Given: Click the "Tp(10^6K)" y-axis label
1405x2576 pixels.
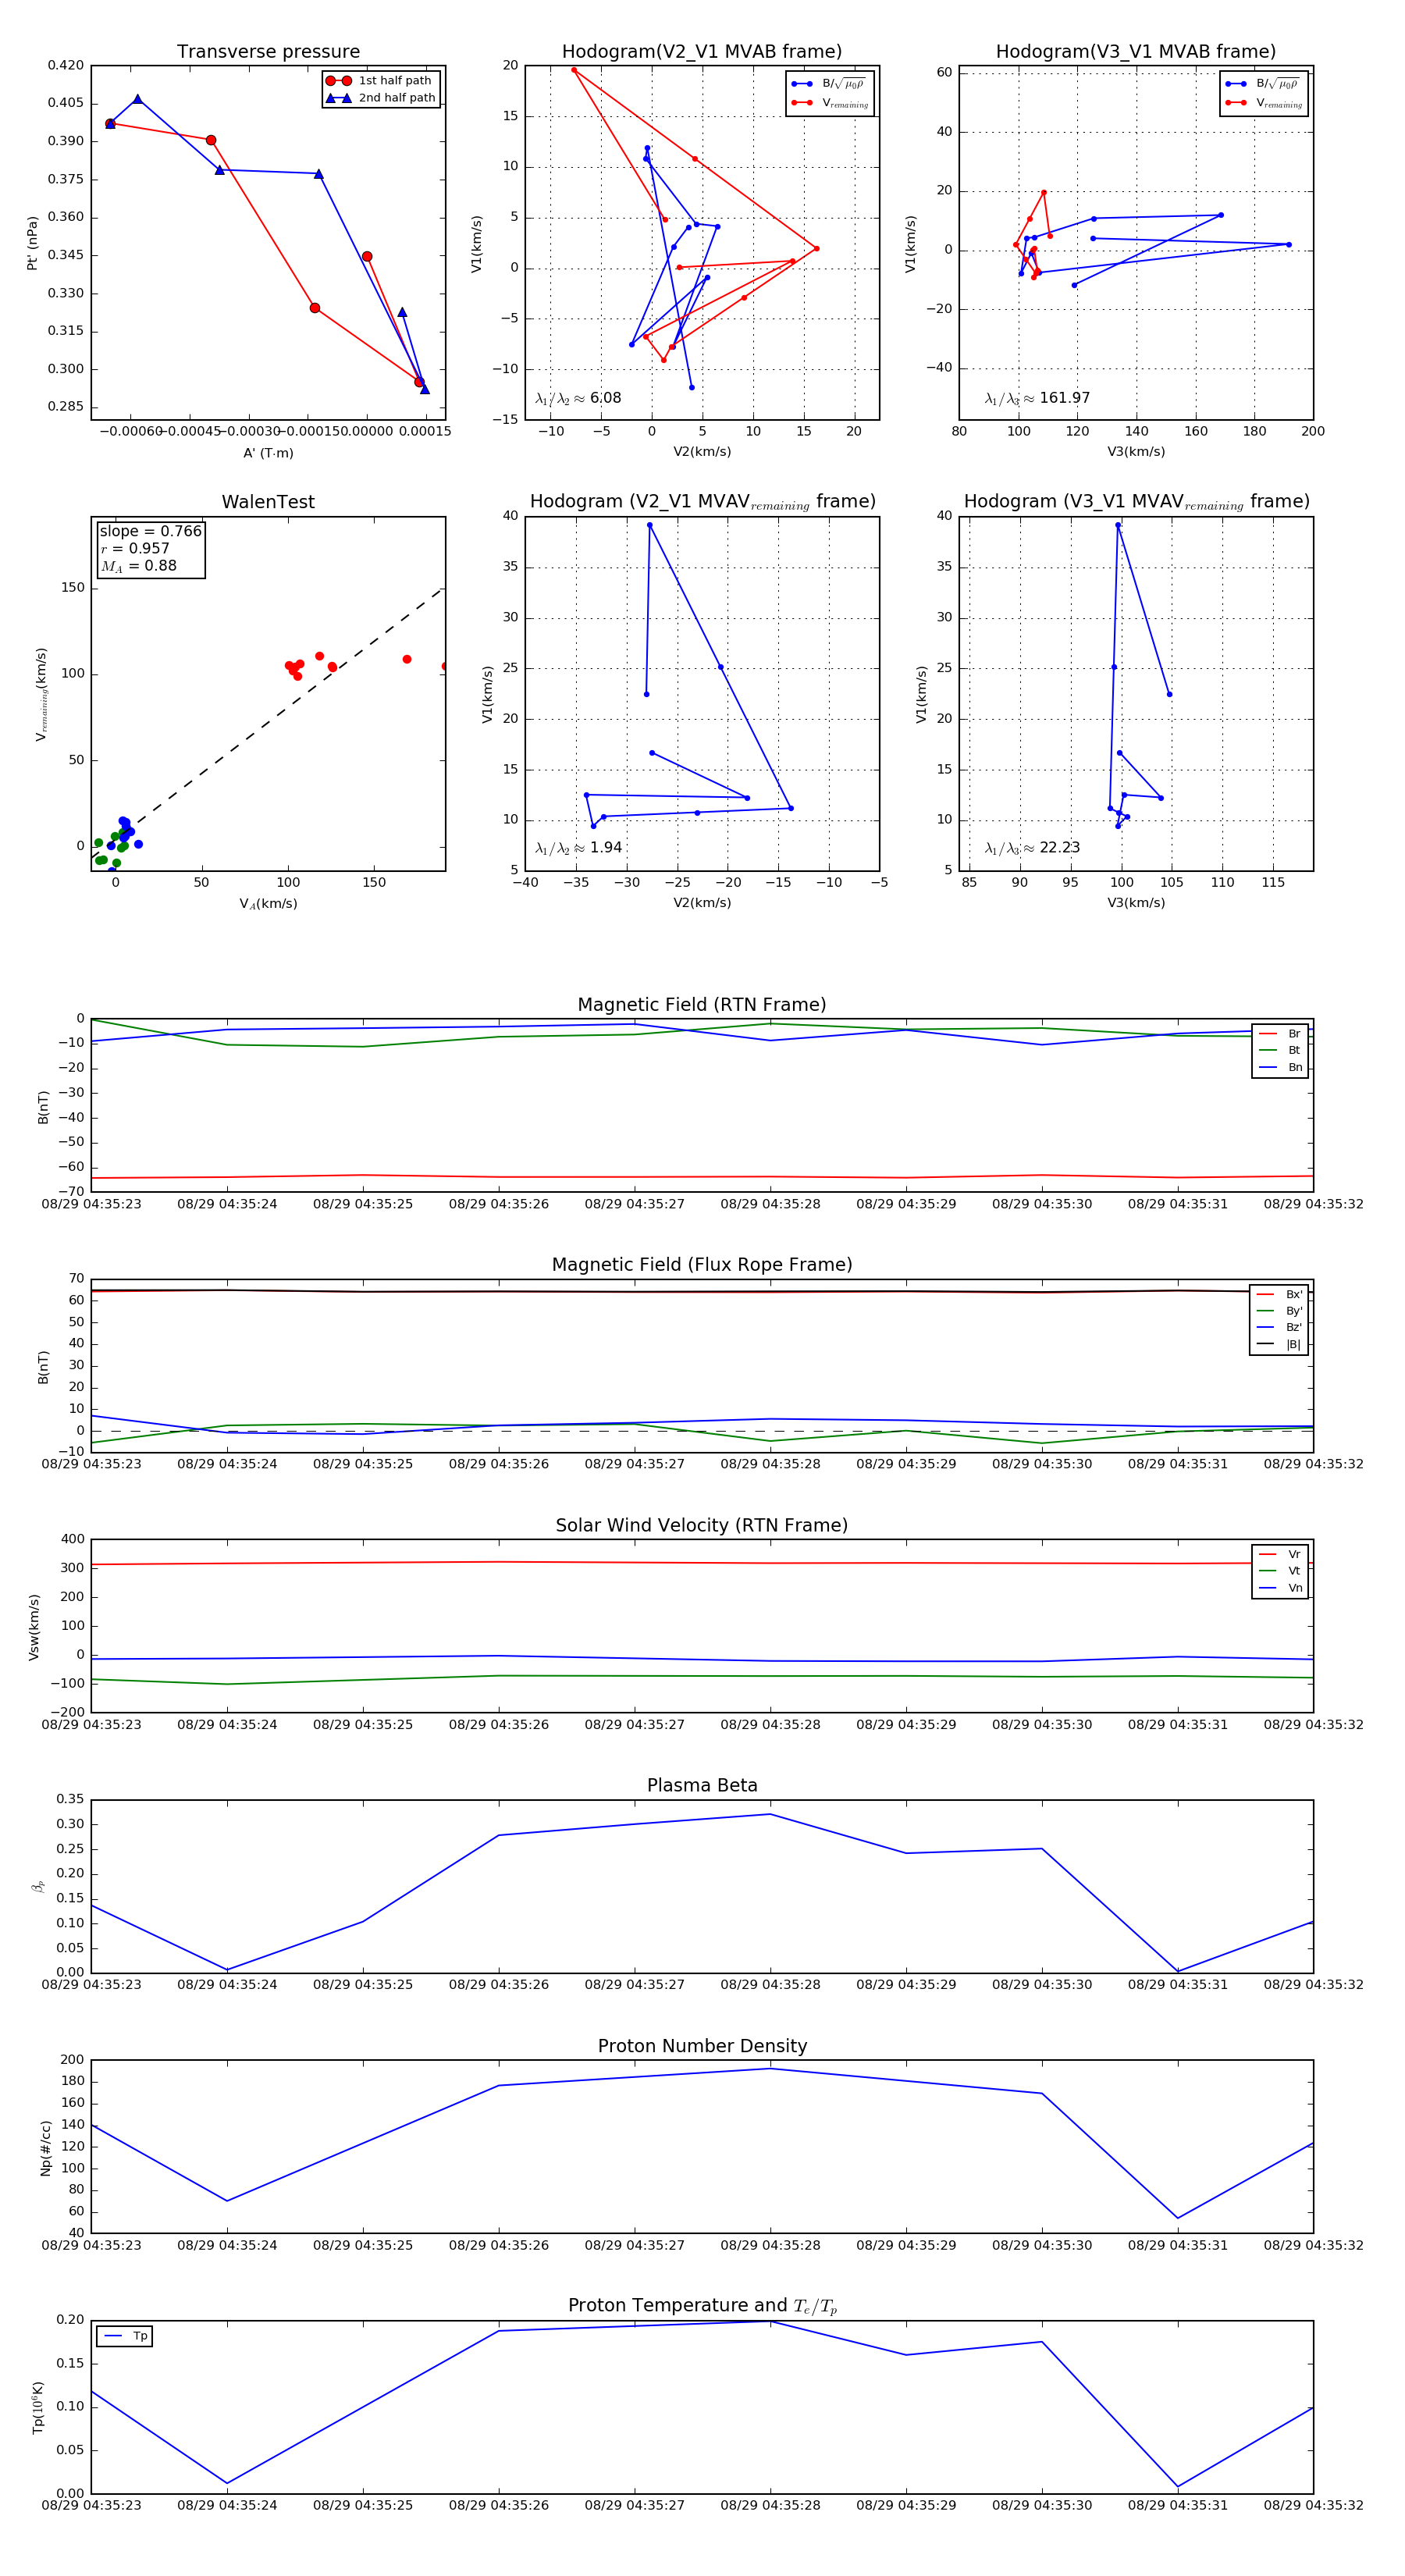Looking at the screenshot, I should [38, 2408].
